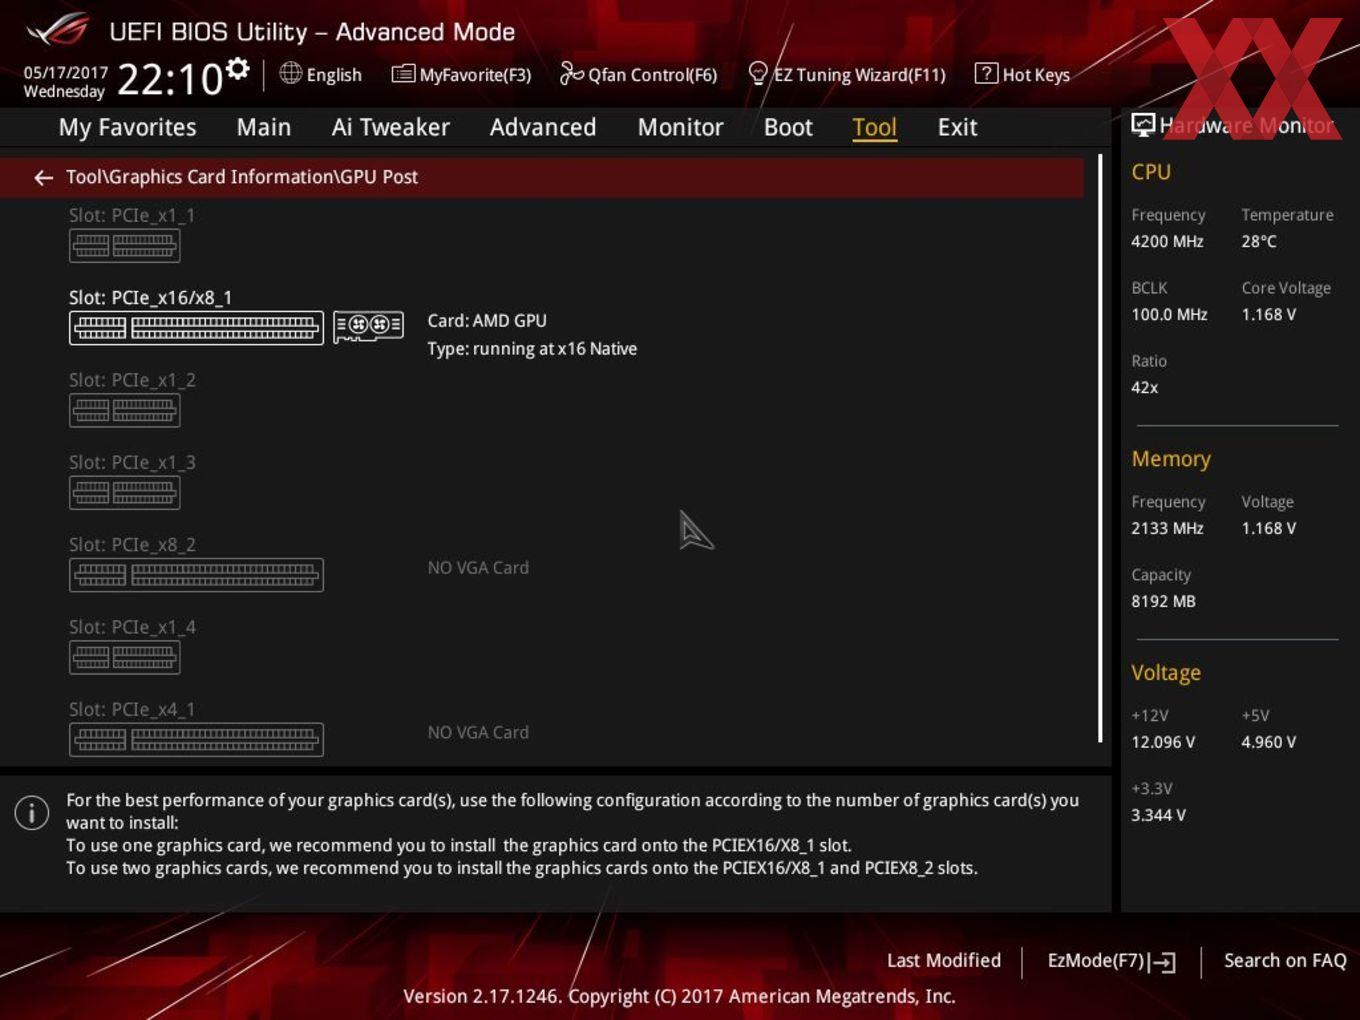The image size is (1360, 1020).
Task: Click the +5V value 4.960 V
Action: pos(1269,742)
